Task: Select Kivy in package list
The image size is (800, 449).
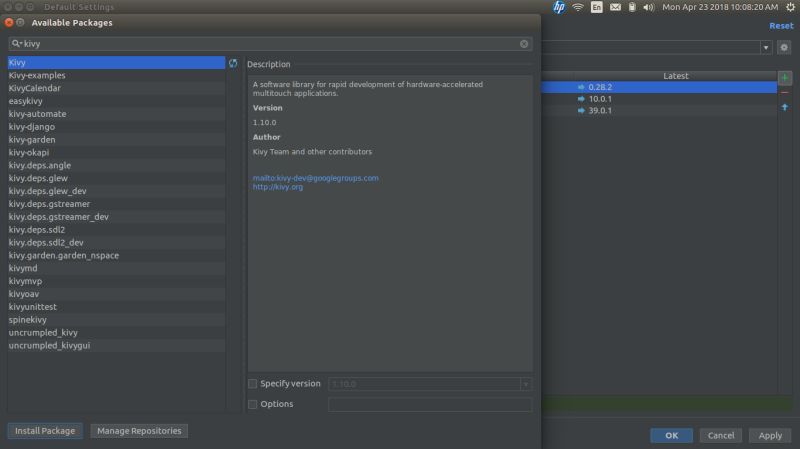Action: click(x=116, y=62)
